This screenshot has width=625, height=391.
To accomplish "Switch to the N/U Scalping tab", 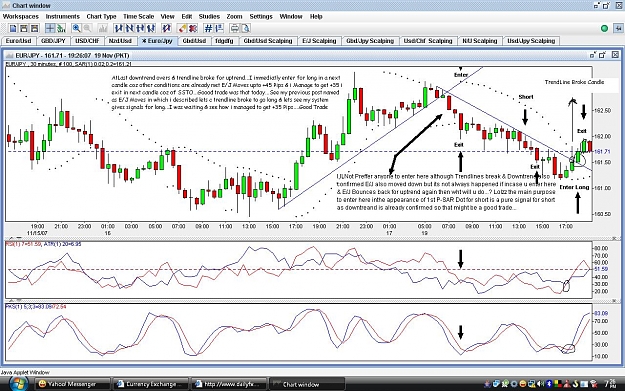I will 480,41.
